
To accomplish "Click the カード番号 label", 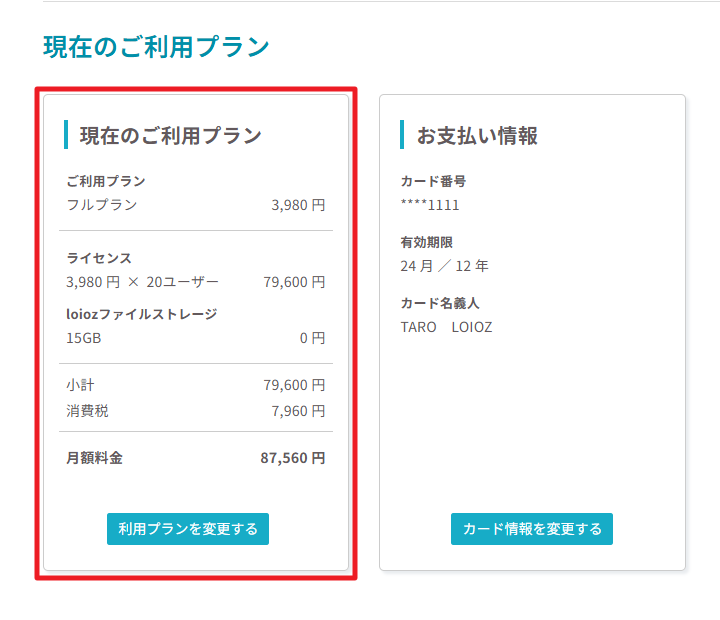I will [x=433, y=181].
